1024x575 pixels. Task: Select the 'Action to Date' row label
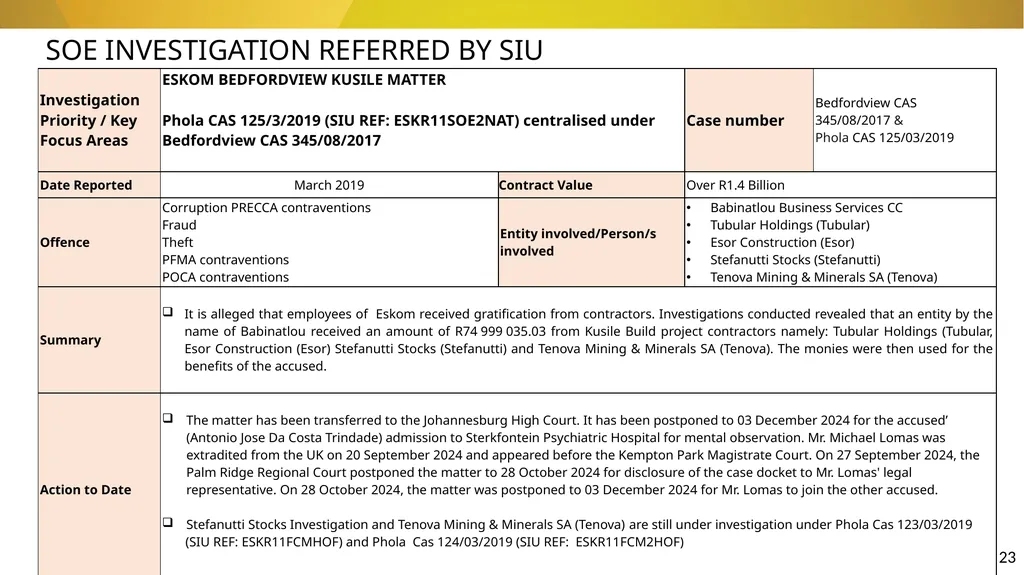pyautogui.click(x=86, y=489)
